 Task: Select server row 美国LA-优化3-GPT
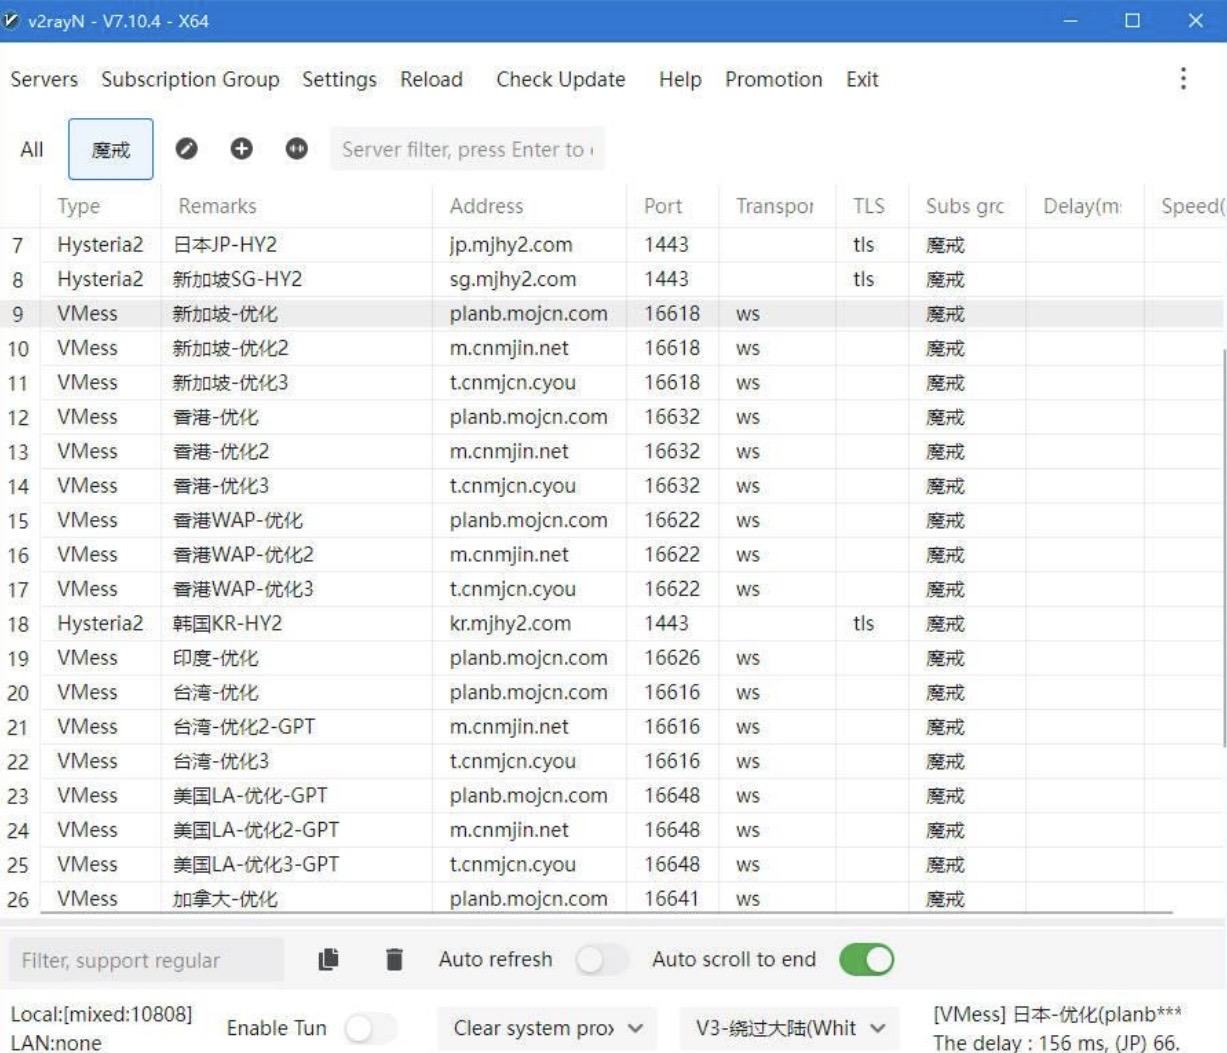coord(612,865)
